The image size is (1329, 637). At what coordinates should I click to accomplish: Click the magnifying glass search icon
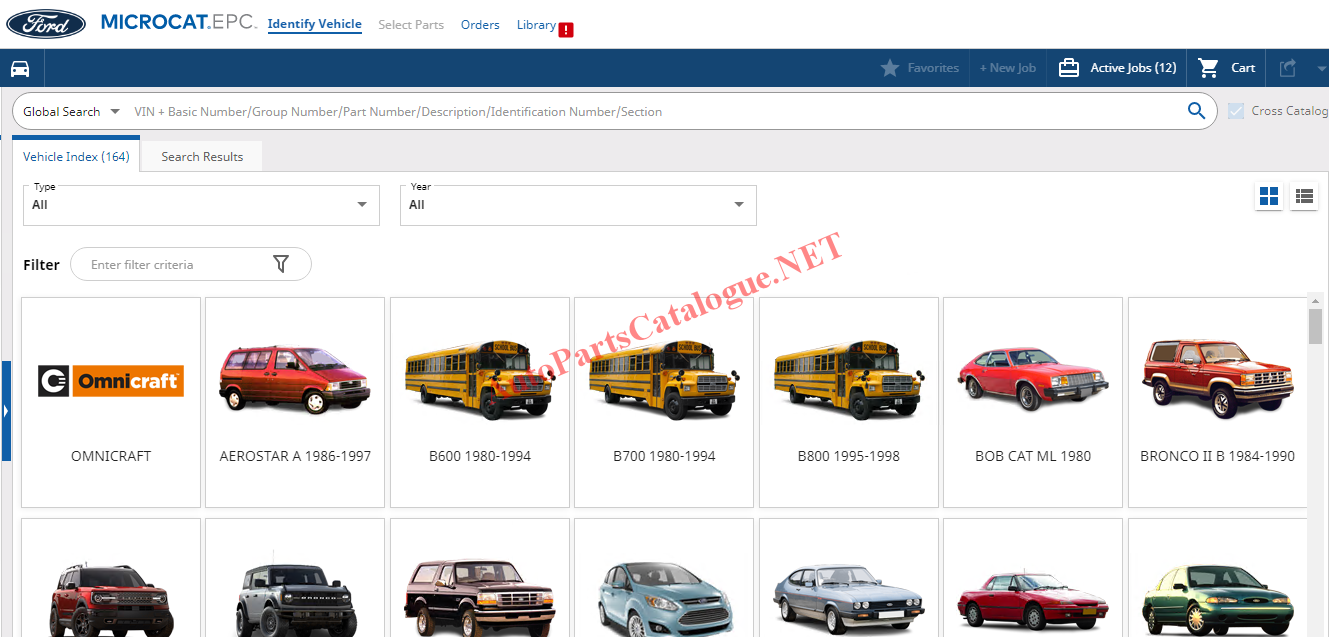click(x=1196, y=111)
